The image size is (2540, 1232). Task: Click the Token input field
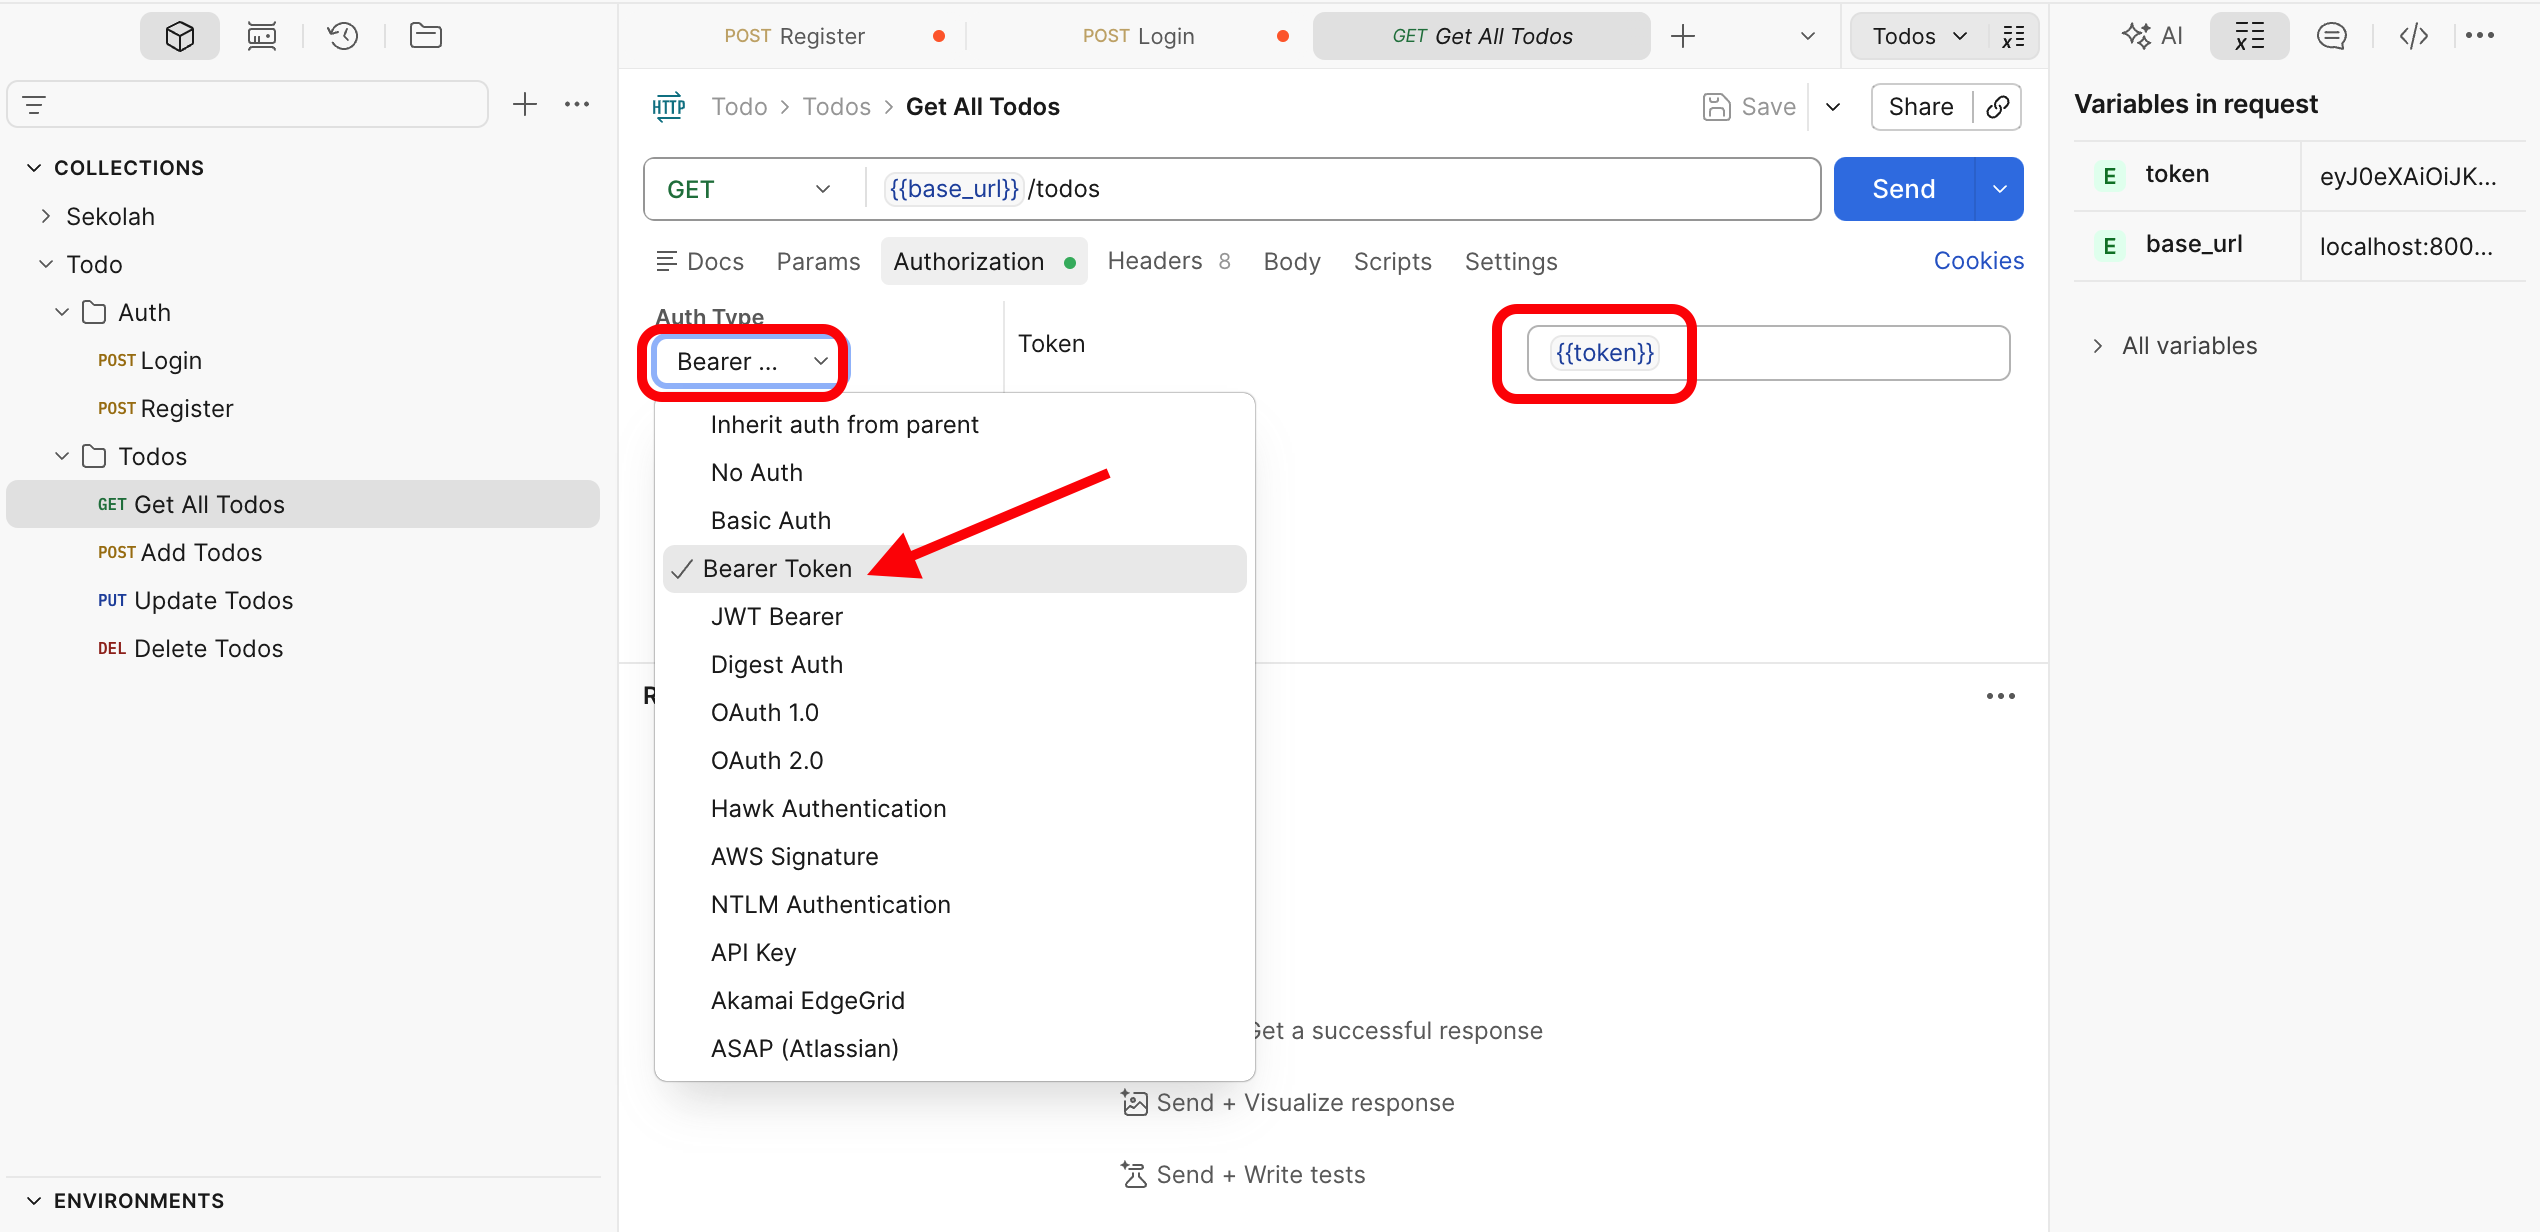1768,353
